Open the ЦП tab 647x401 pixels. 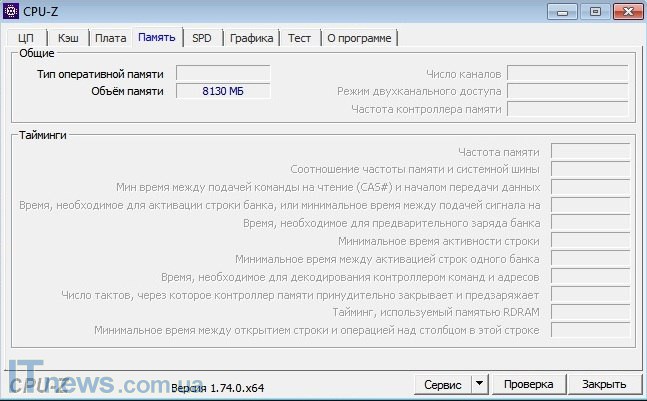pos(27,38)
